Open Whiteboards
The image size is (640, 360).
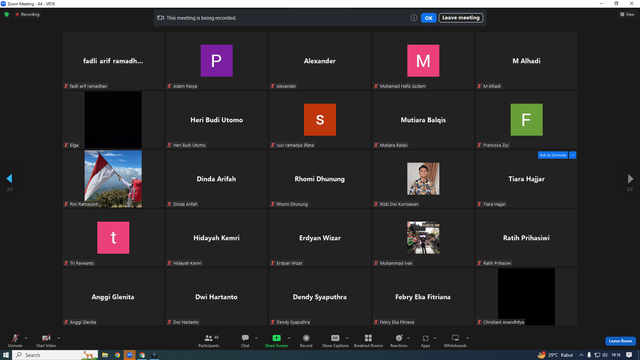click(x=455, y=340)
